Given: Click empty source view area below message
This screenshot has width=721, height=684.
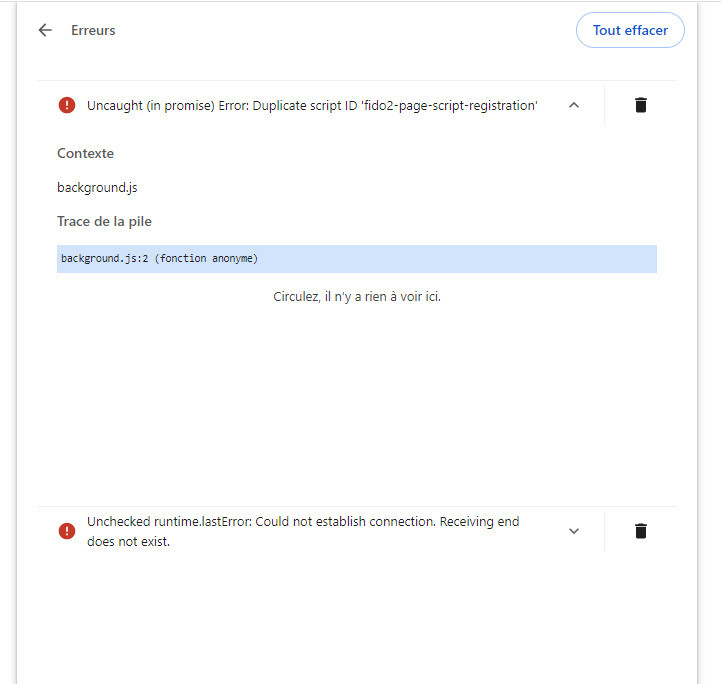Looking at the screenshot, I should pyautogui.click(x=357, y=400).
